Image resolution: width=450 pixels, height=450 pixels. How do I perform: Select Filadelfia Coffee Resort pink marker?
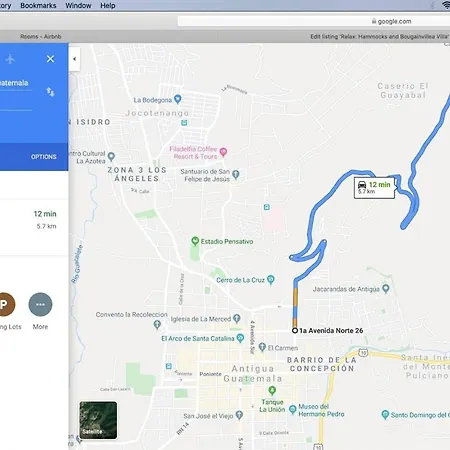click(223, 152)
